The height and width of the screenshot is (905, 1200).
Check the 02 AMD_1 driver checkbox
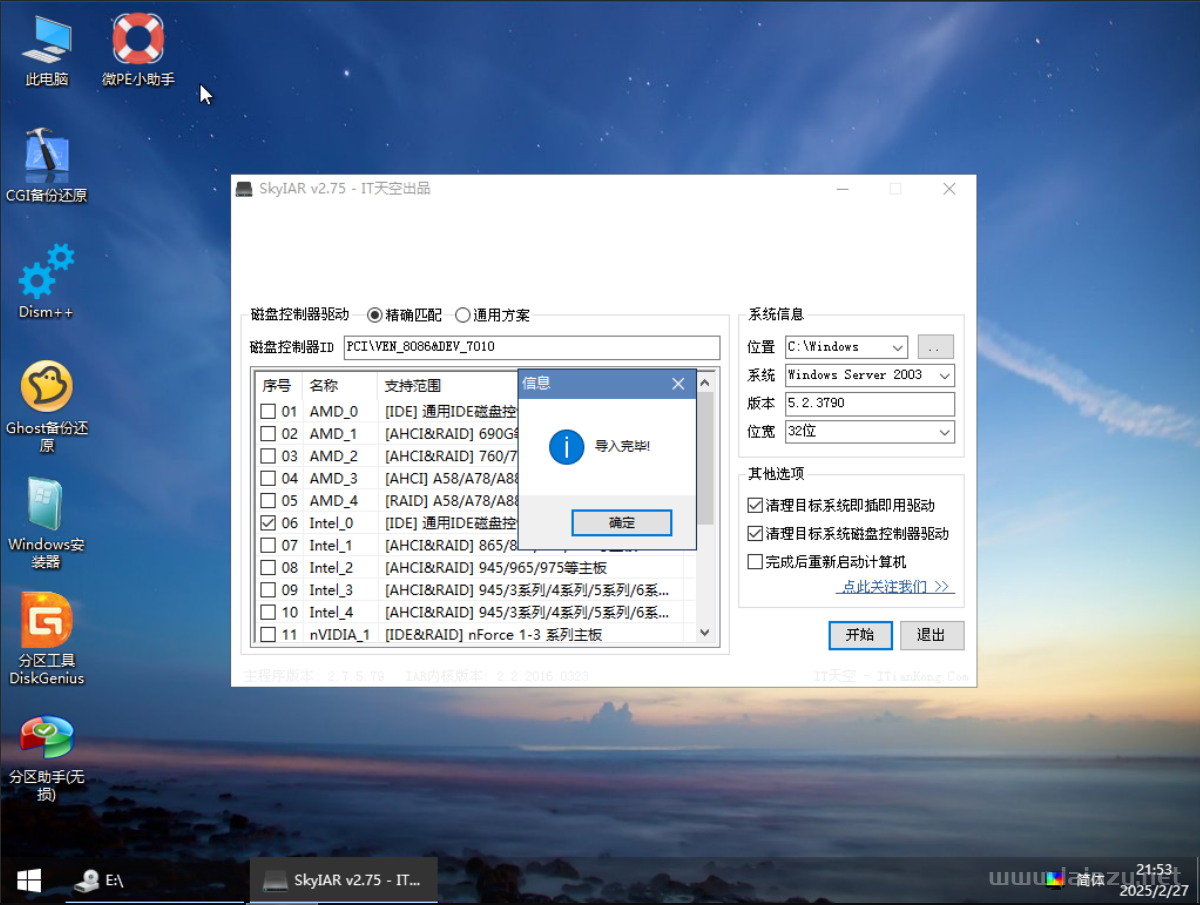(268, 433)
